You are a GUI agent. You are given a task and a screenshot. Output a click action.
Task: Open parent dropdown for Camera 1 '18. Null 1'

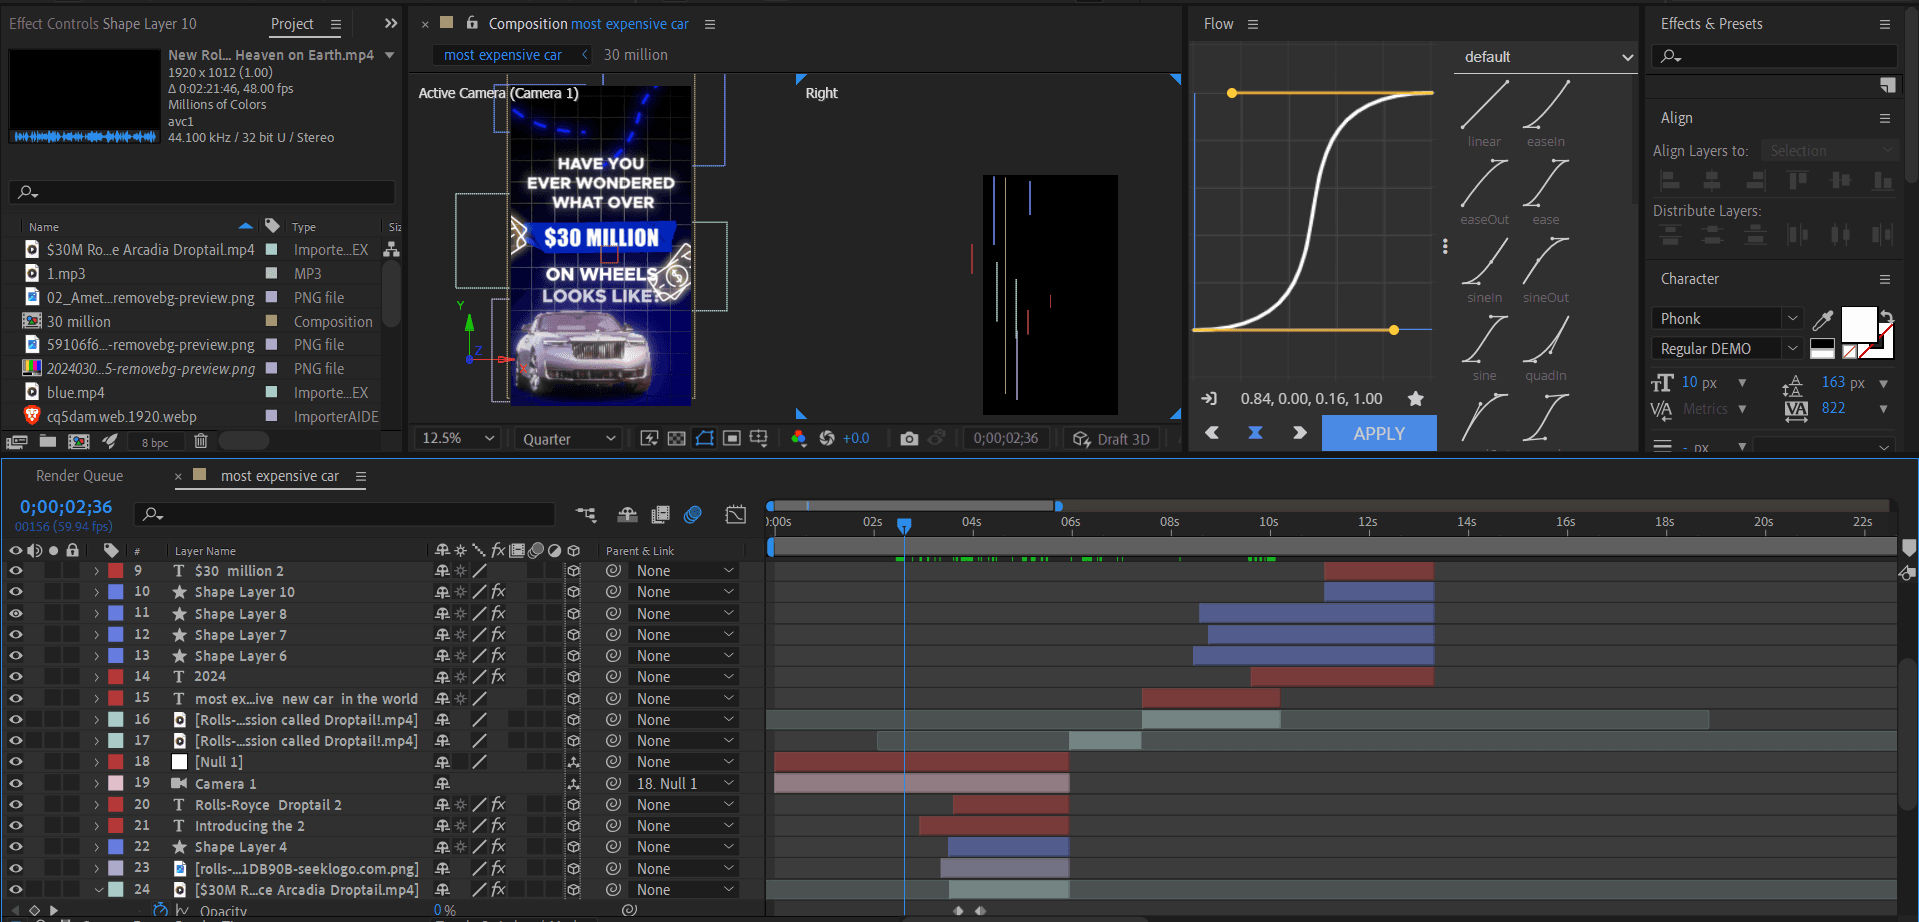pos(684,784)
